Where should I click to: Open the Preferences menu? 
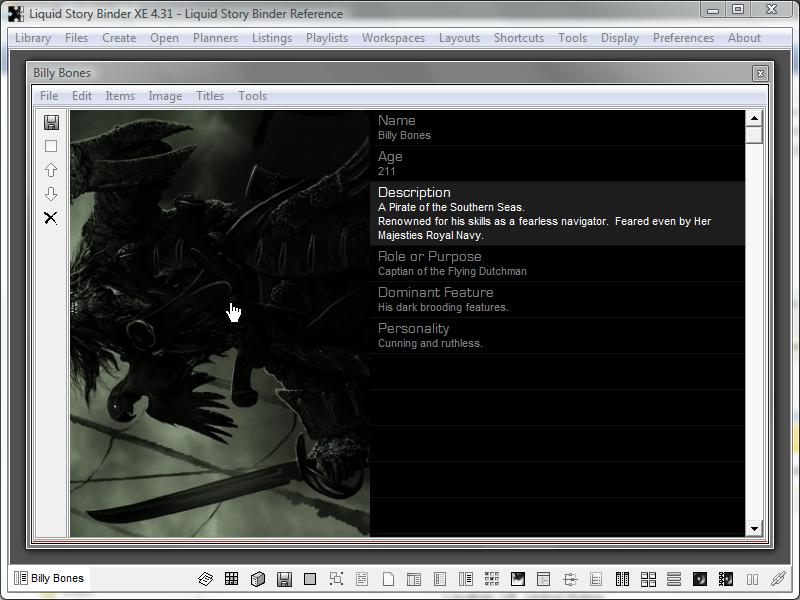click(683, 38)
